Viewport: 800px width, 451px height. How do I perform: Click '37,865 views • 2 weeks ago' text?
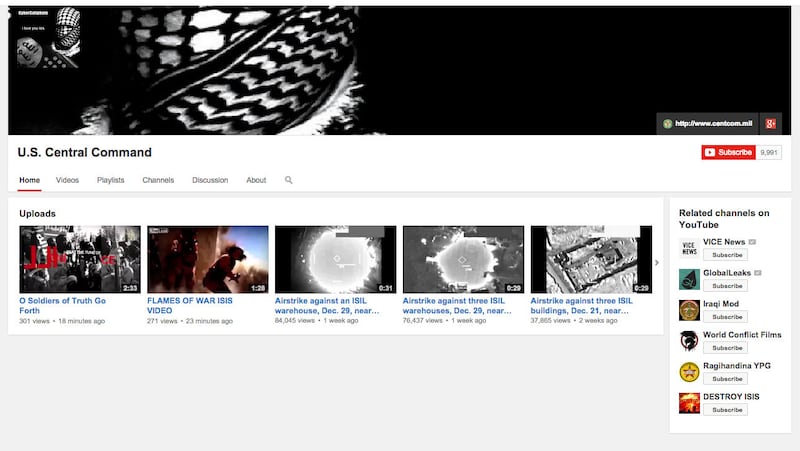click(574, 320)
